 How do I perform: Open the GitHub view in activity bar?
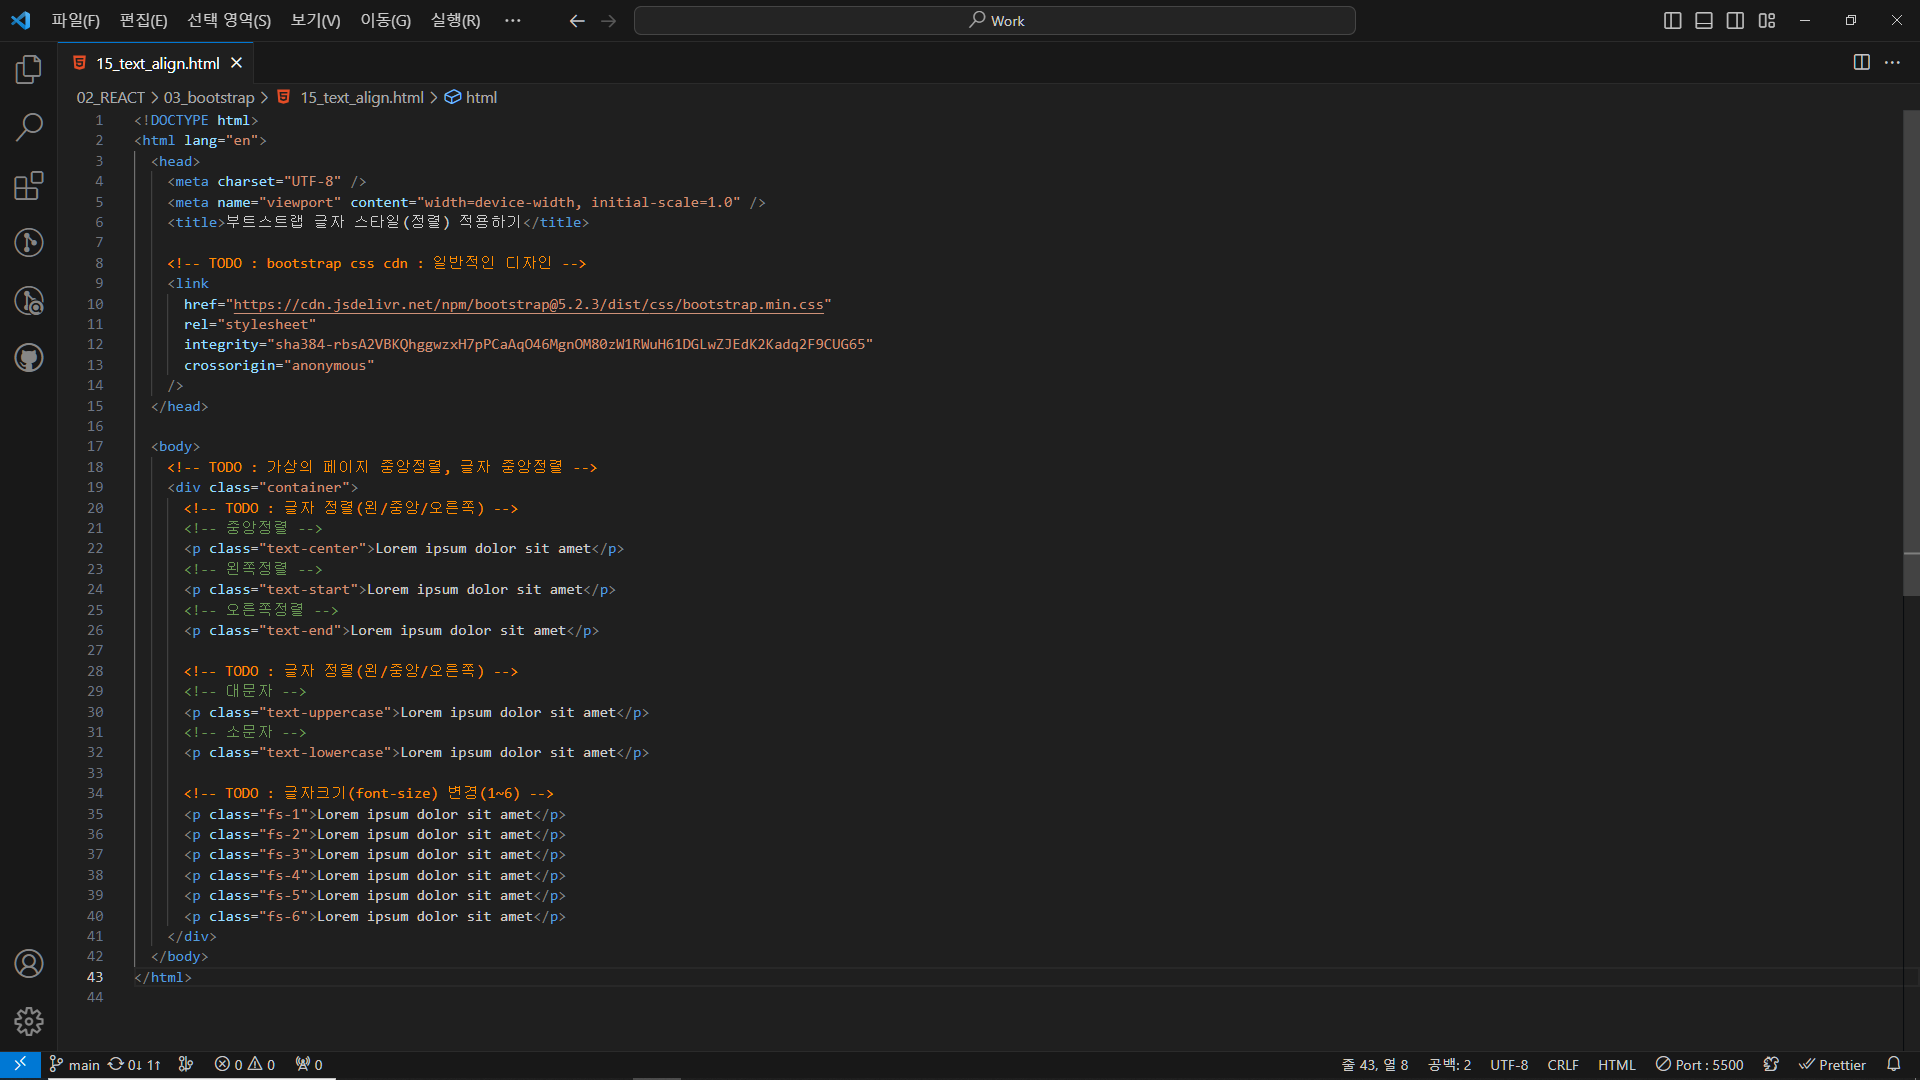point(29,357)
